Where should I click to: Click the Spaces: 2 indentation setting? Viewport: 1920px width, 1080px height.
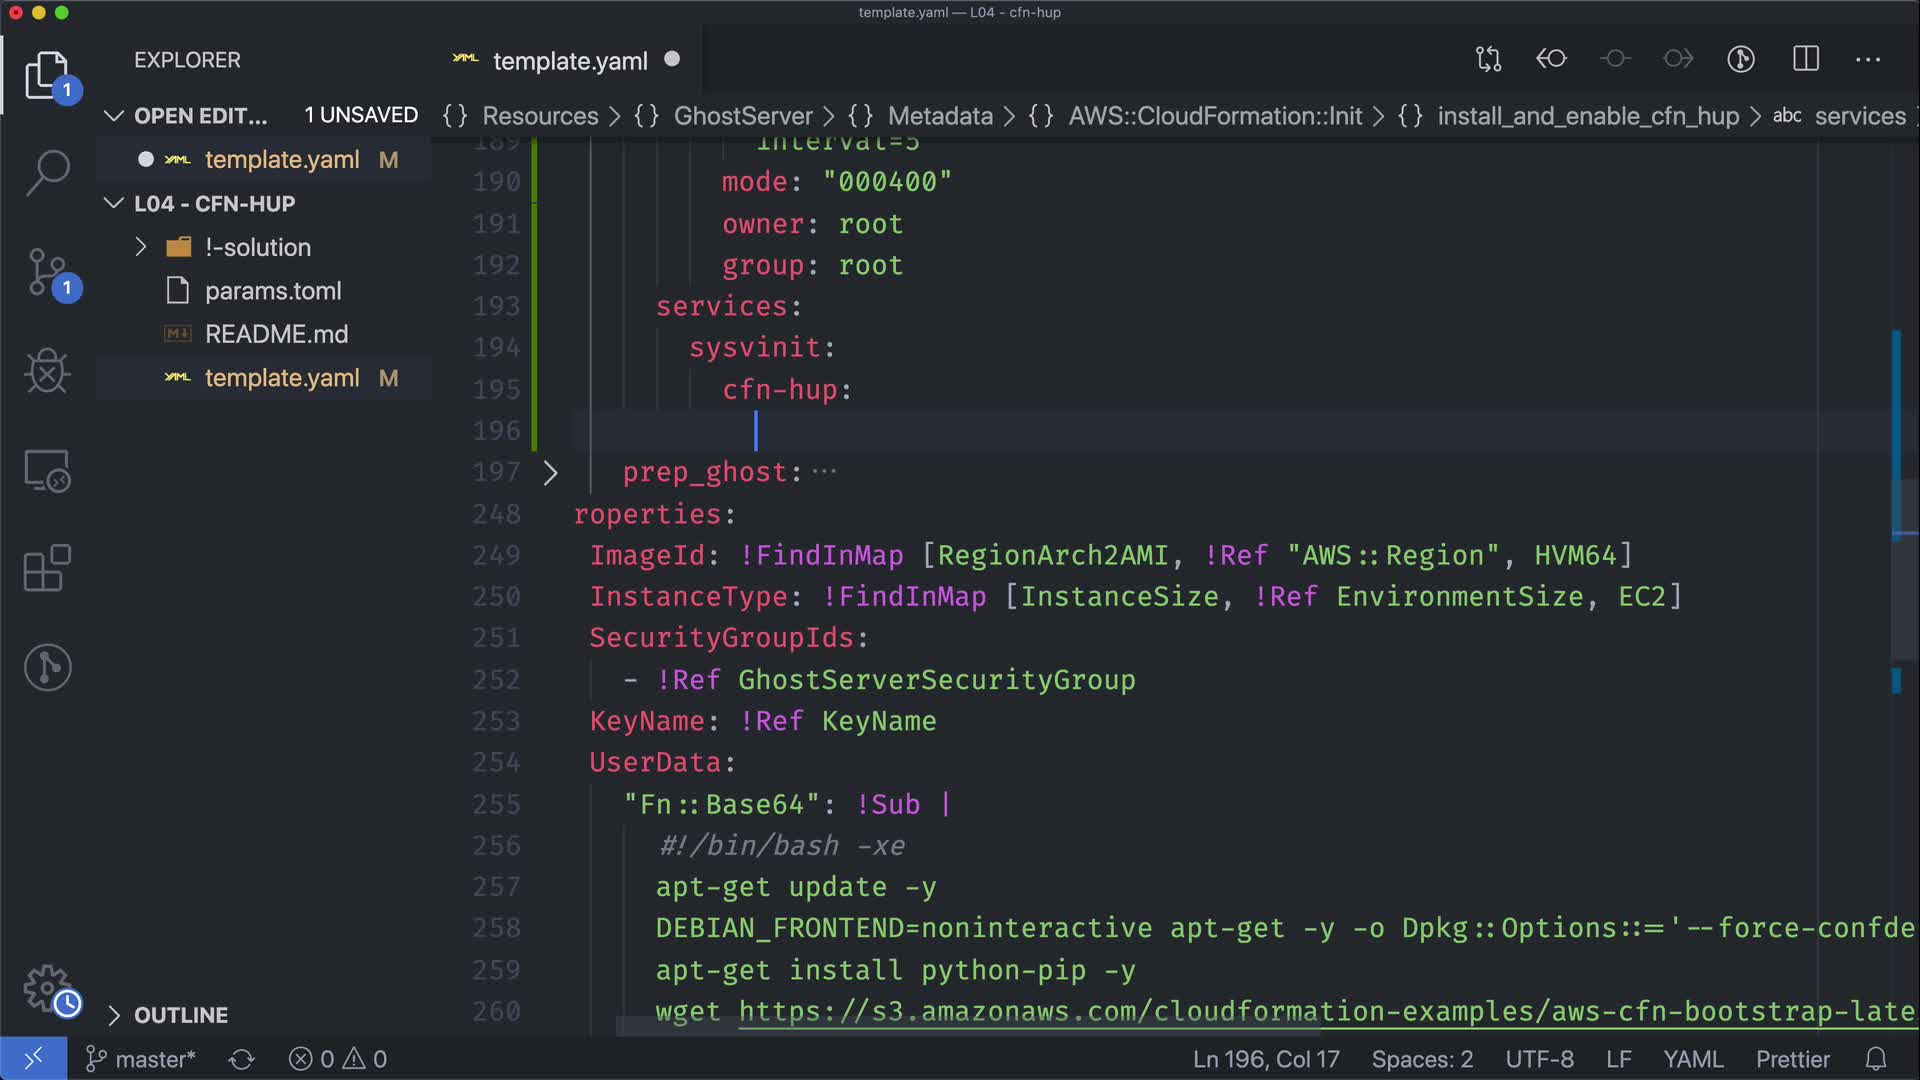[1421, 1059]
